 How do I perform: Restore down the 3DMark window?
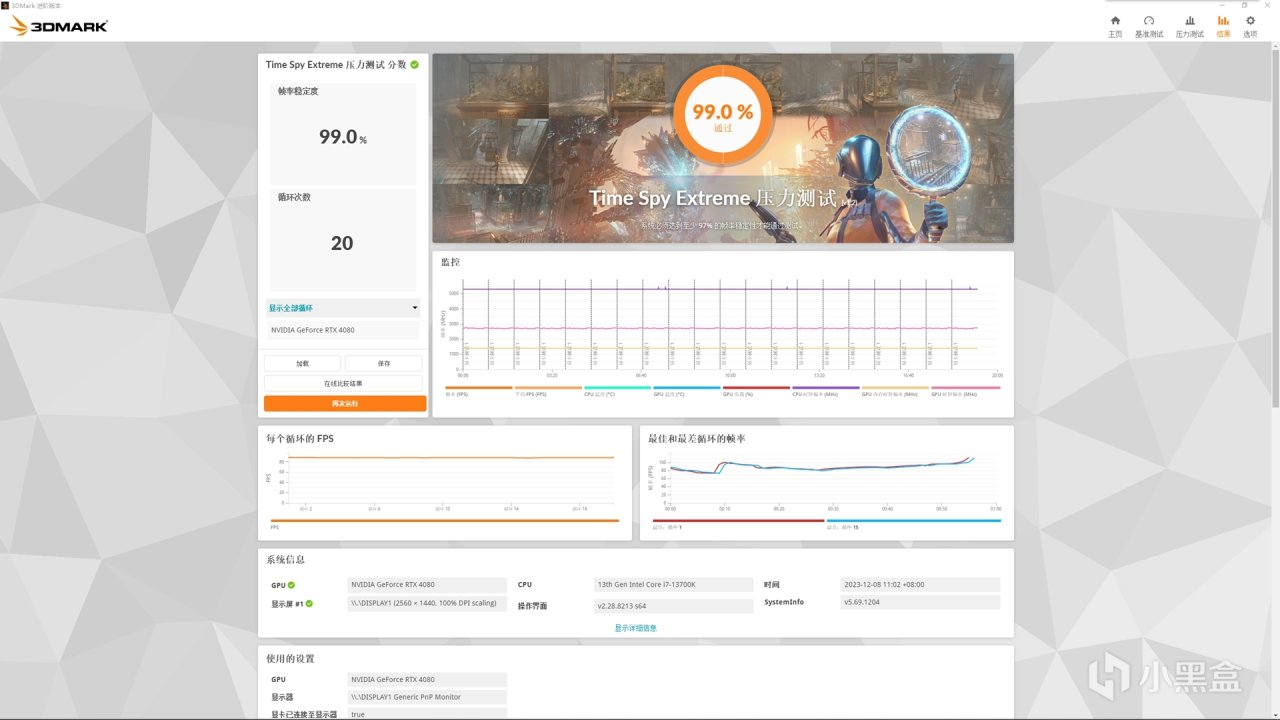pos(1245,5)
